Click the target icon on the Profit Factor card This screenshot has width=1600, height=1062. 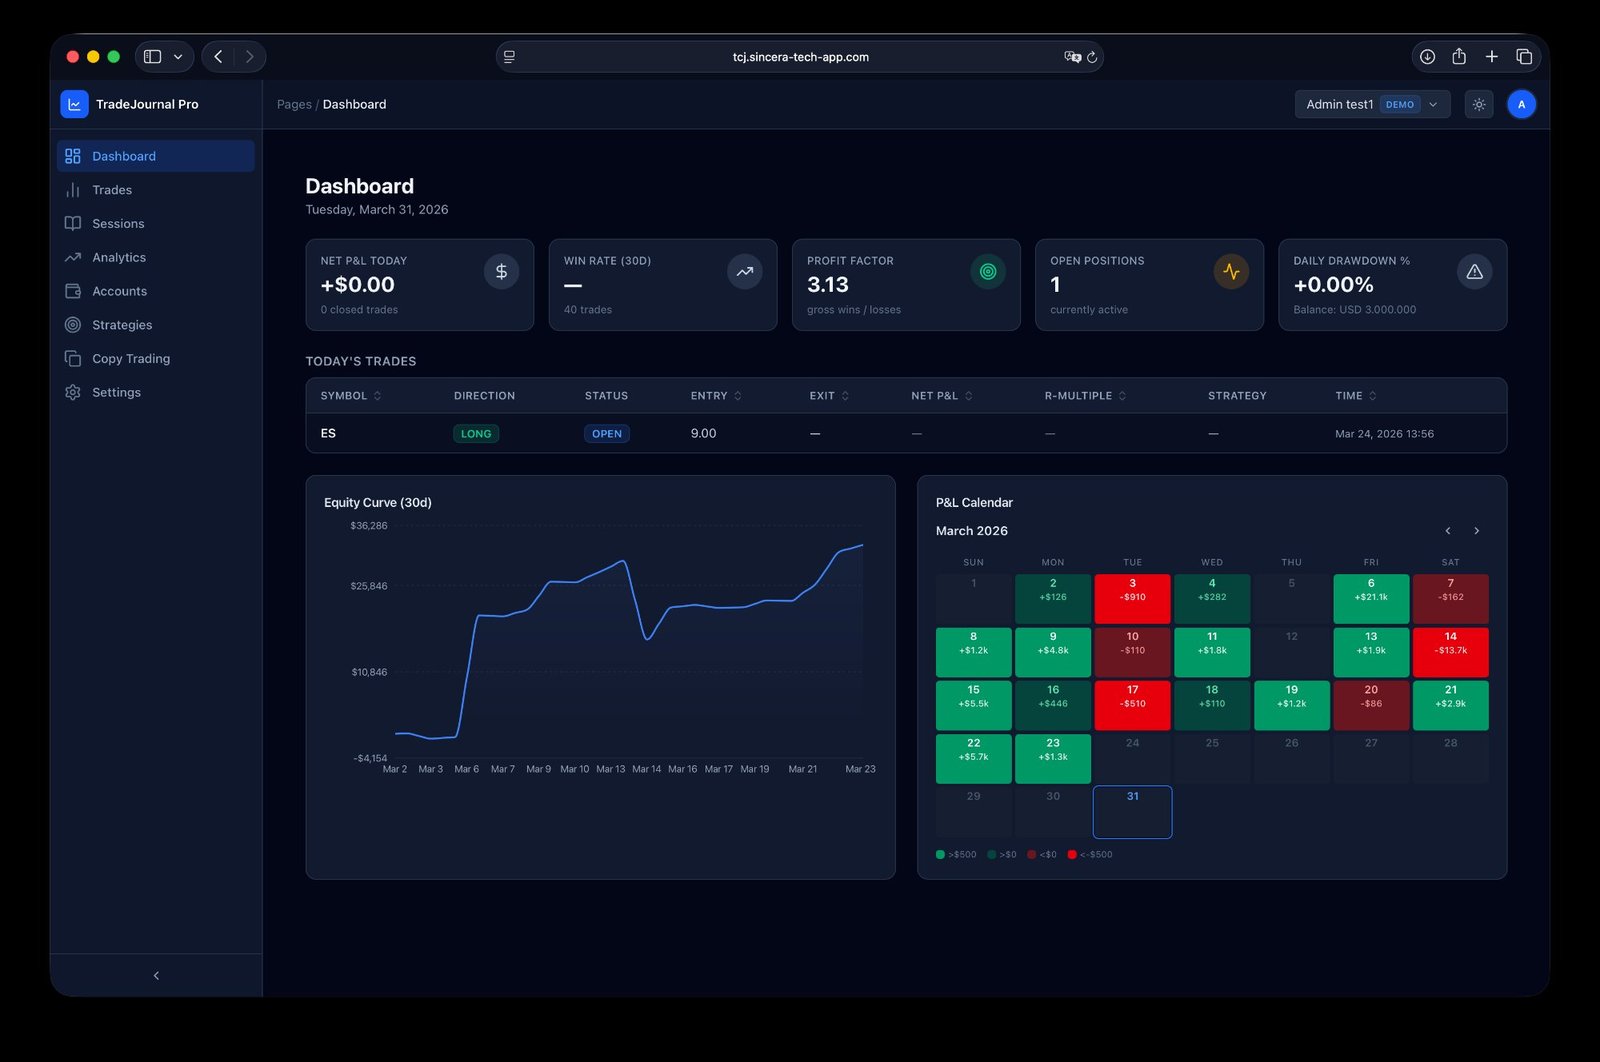(x=987, y=271)
